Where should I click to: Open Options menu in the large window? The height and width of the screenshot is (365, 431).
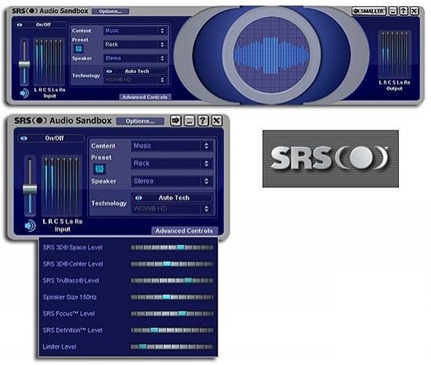tap(110, 11)
